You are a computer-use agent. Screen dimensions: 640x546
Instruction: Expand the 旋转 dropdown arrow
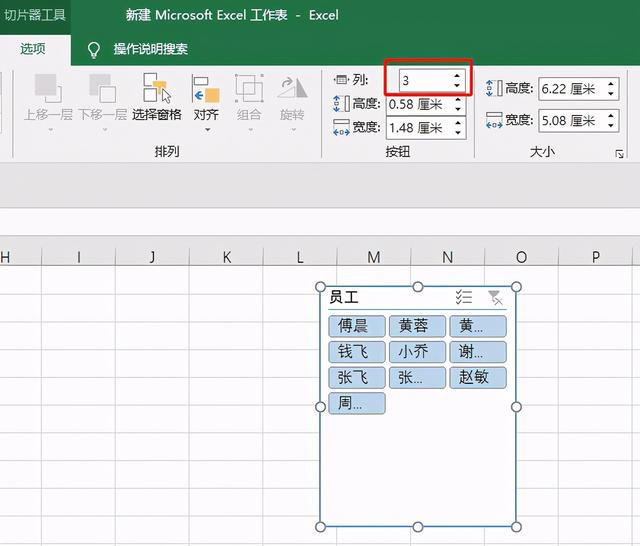293,130
